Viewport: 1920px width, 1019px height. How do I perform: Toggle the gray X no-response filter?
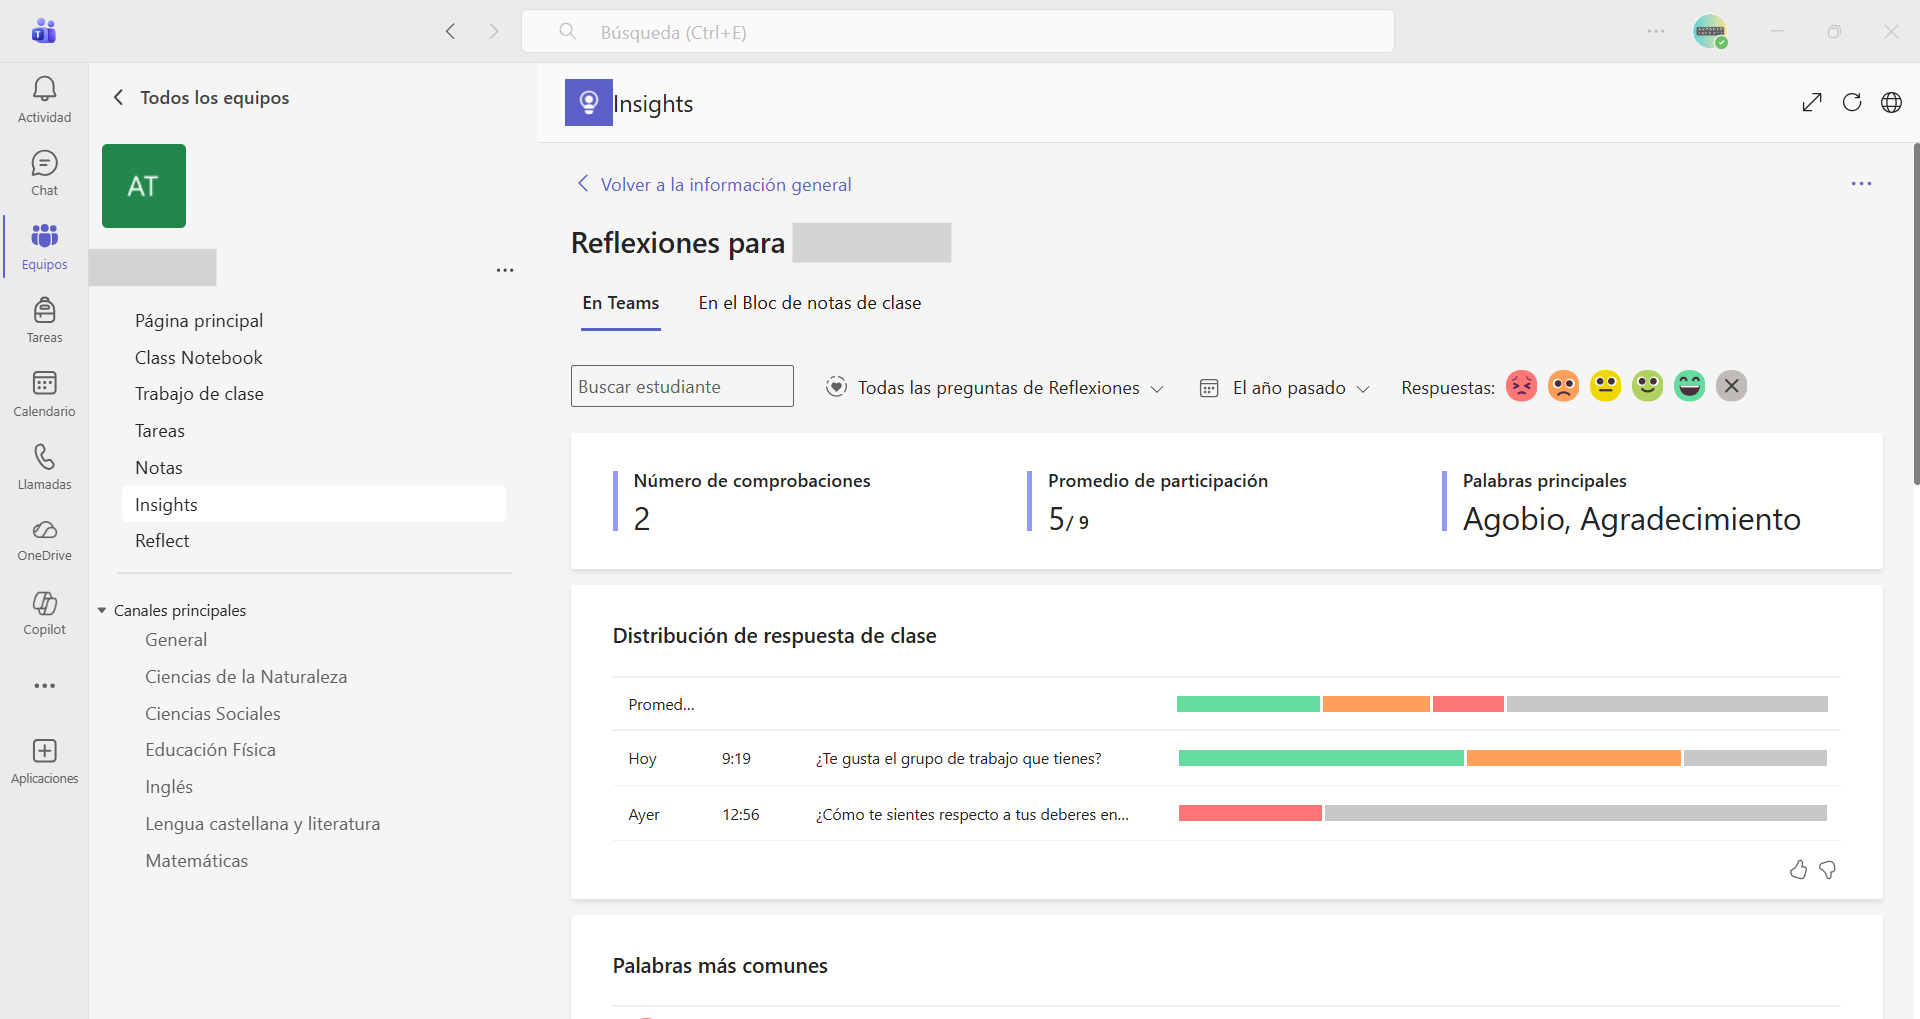[1731, 386]
